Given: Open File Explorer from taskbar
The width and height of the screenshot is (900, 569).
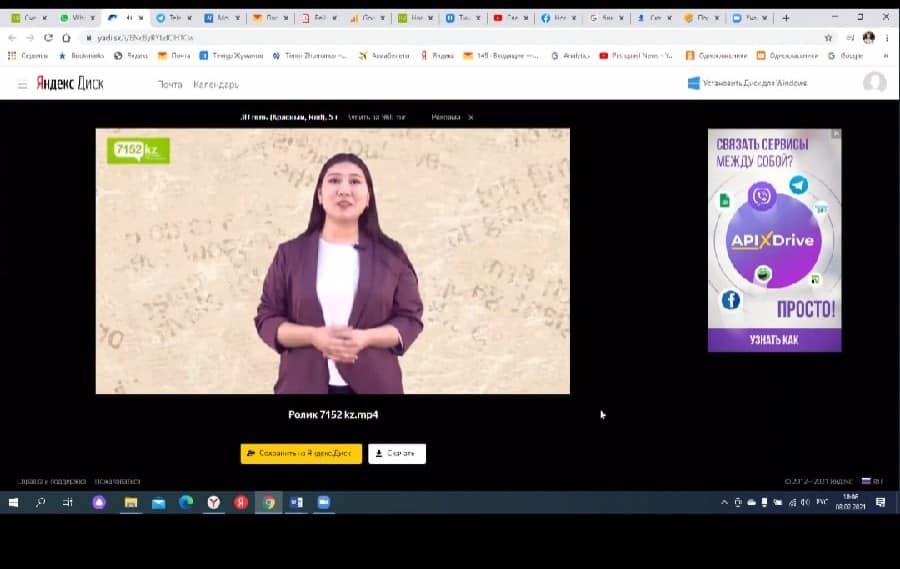Looking at the screenshot, I should [x=131, y=502].
